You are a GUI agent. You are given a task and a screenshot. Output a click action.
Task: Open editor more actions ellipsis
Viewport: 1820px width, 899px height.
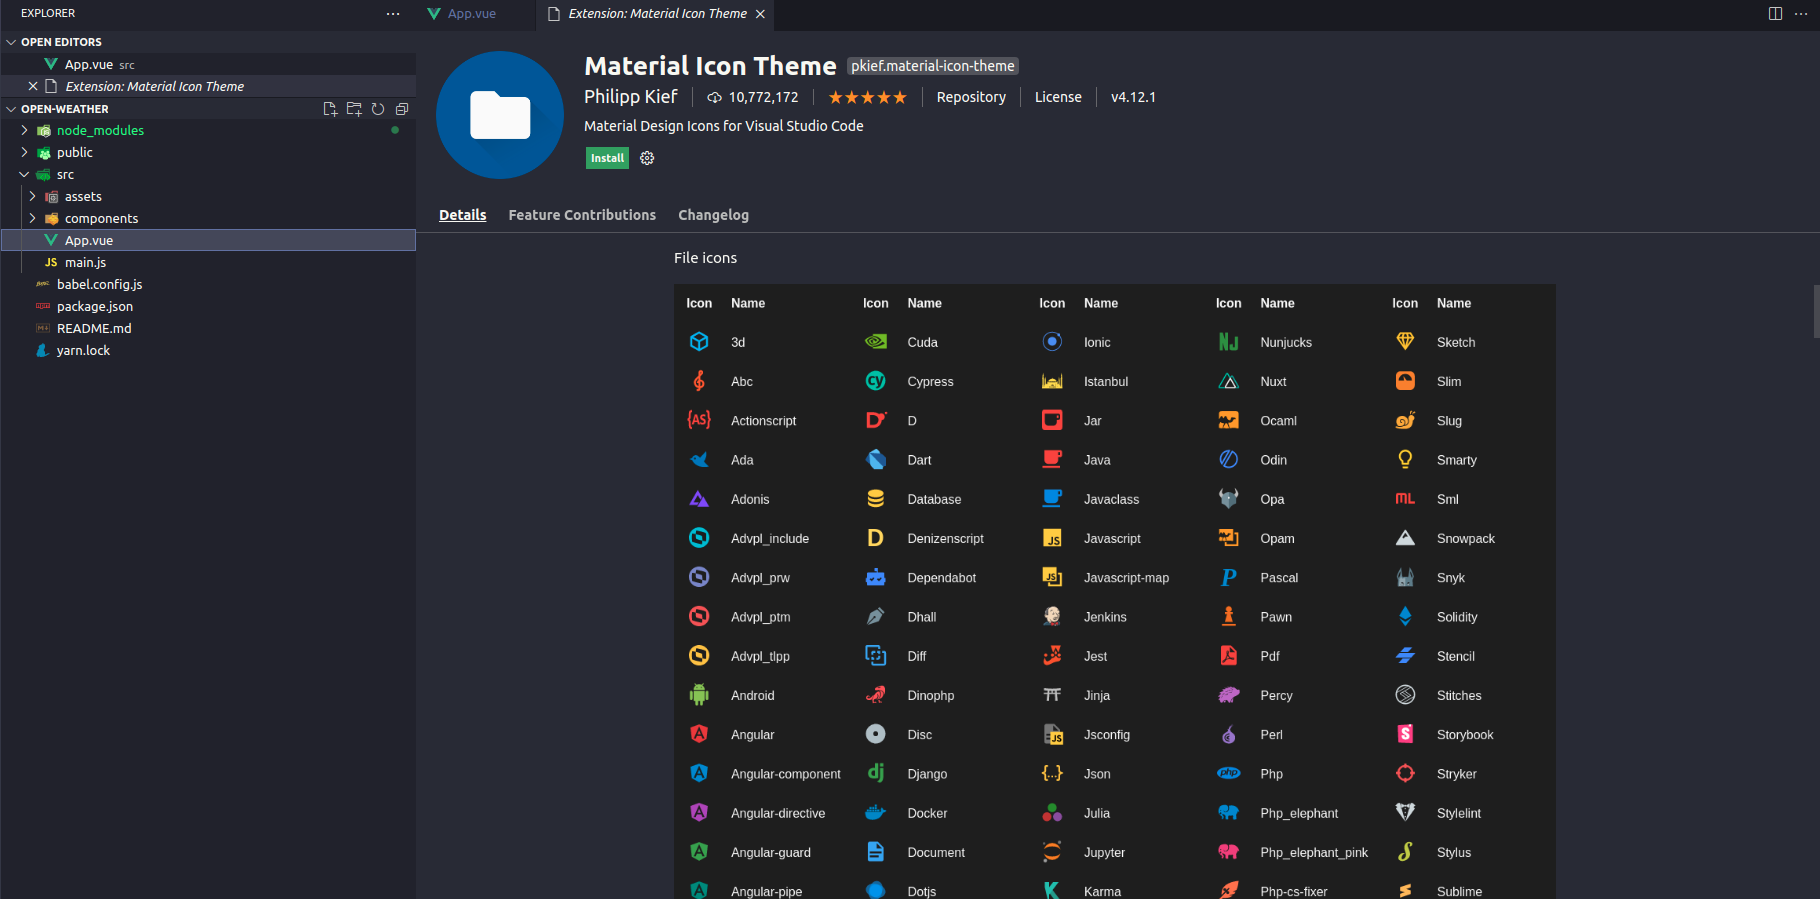point(1801,14)
